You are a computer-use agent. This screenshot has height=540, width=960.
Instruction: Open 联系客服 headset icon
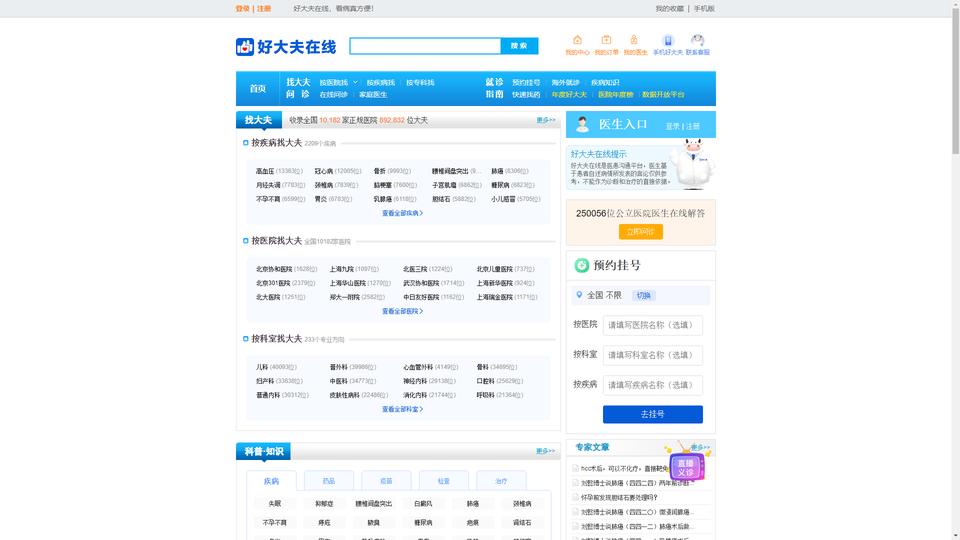[697, 40]
